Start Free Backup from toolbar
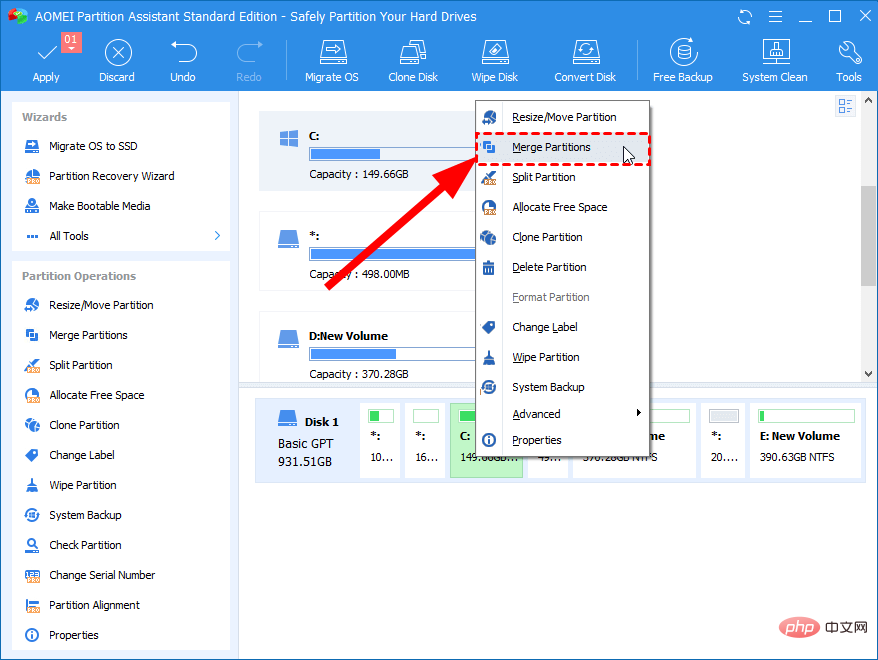Screen dimensions: 878x660 tap(684, 54)
